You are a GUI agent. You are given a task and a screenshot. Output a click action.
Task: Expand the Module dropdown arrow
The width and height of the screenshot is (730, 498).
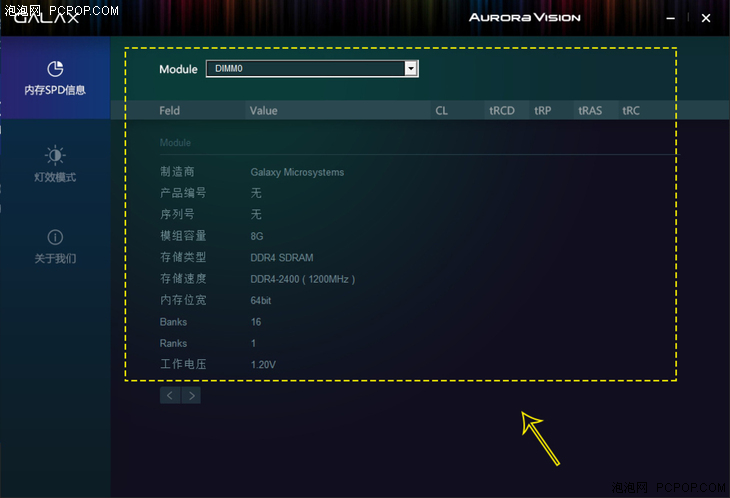coord(411,69)
